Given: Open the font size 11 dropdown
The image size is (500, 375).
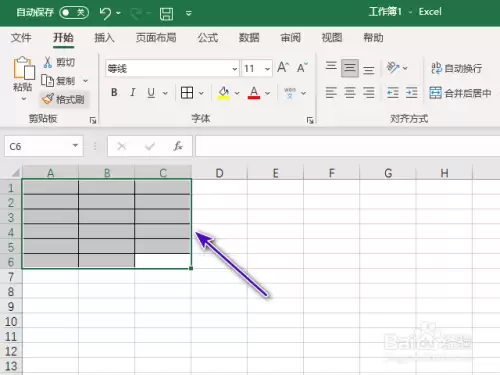Looking at the screenshot, I should coord(267,69).
